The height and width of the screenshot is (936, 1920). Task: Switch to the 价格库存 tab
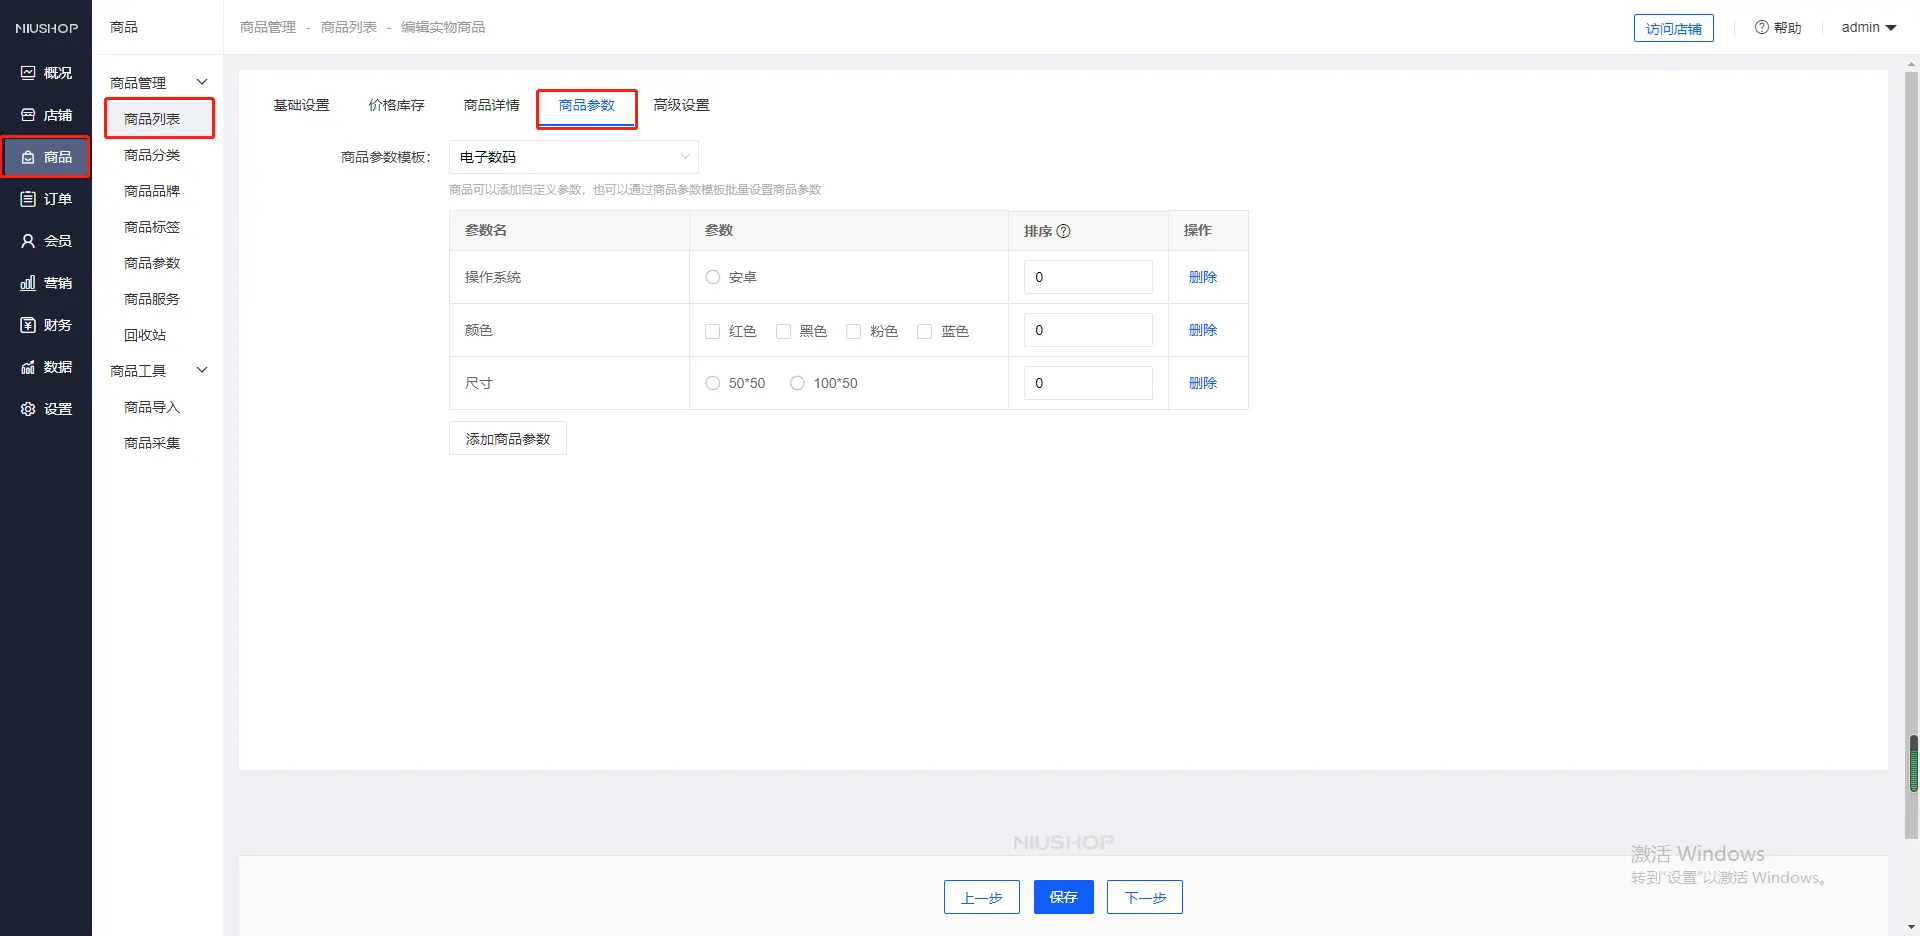pyautogui.click(x=396, y=105)
